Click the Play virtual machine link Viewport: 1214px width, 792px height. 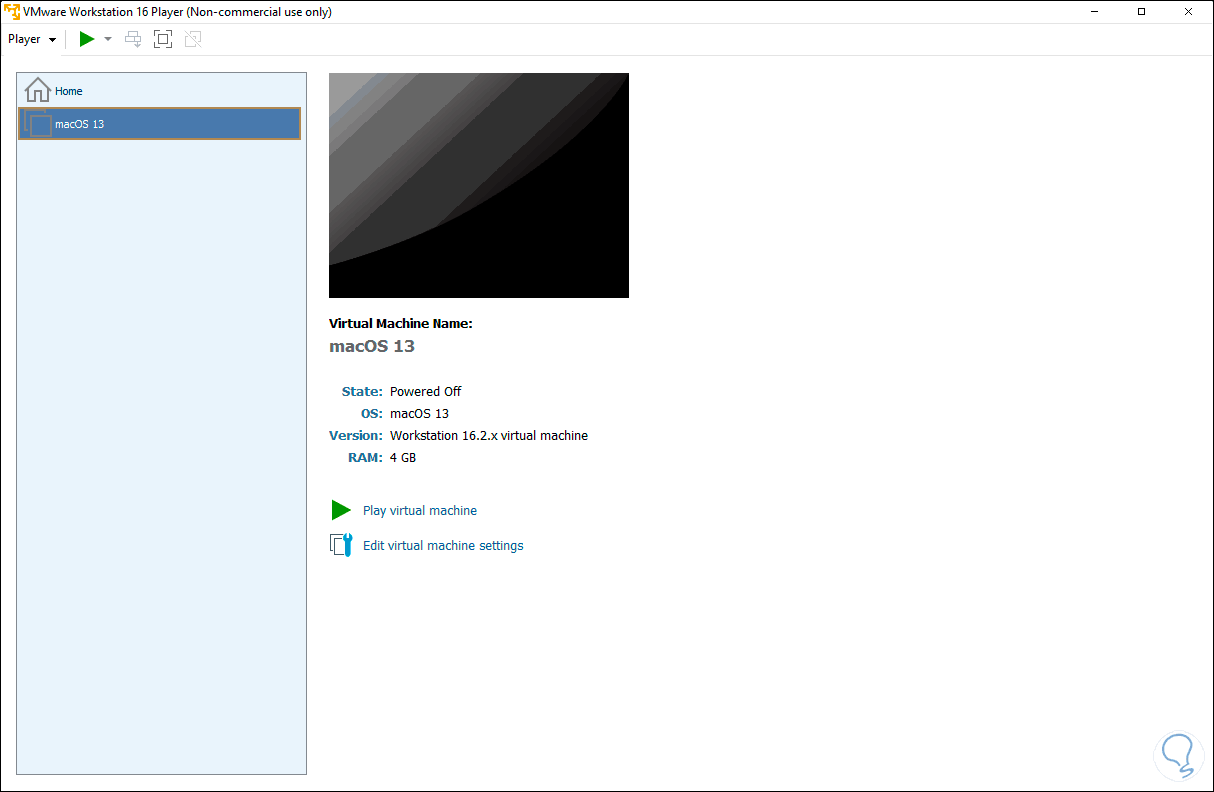coord(420,511)
